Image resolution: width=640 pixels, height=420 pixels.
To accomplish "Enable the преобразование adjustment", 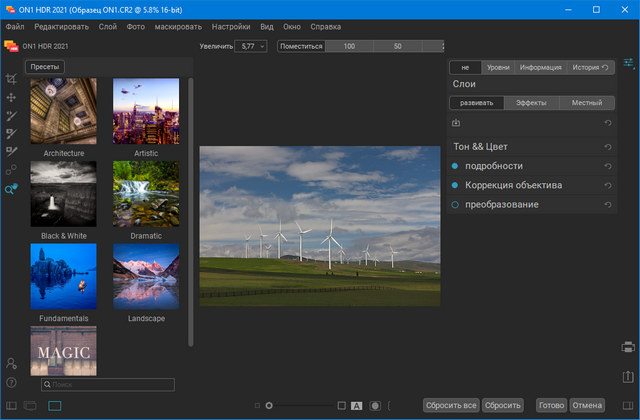I will [455, 205].
